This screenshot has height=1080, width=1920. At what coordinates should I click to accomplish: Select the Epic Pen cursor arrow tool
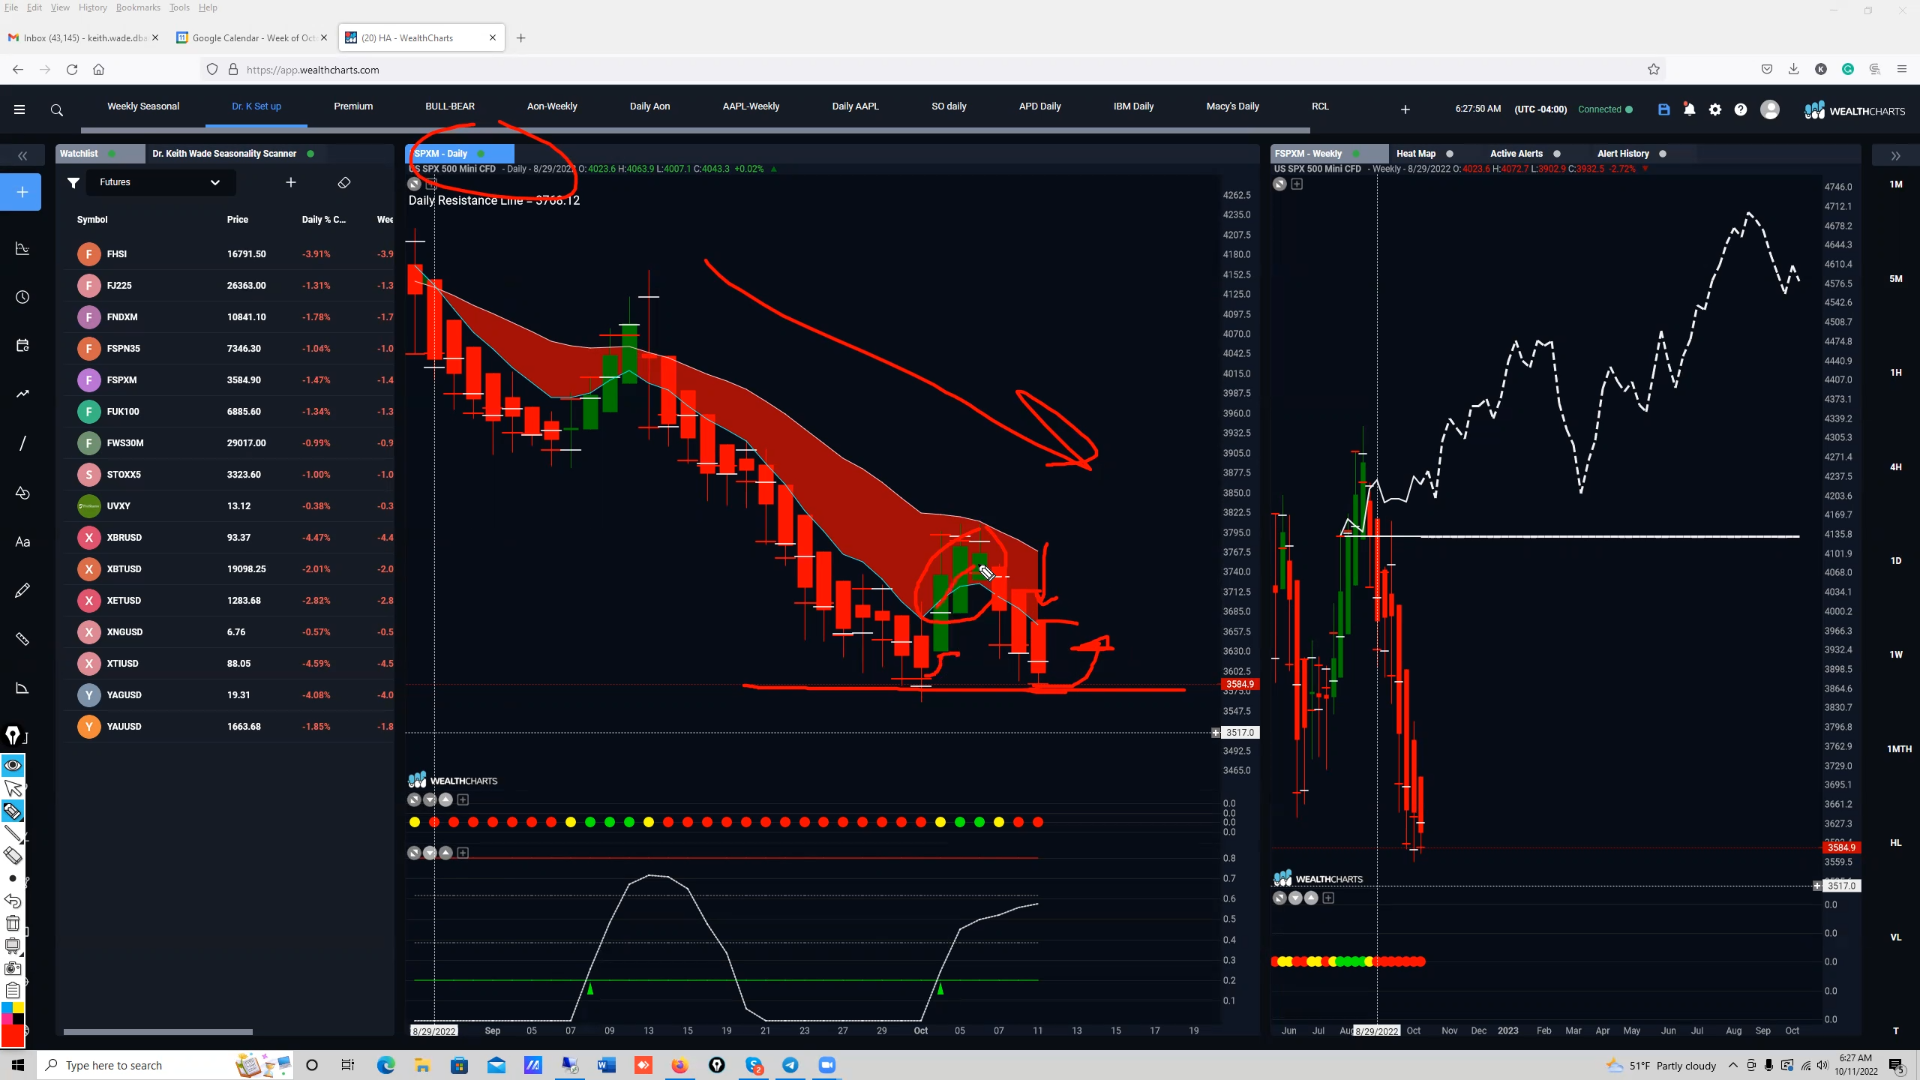pyautogui.click(x=13, y=788)
